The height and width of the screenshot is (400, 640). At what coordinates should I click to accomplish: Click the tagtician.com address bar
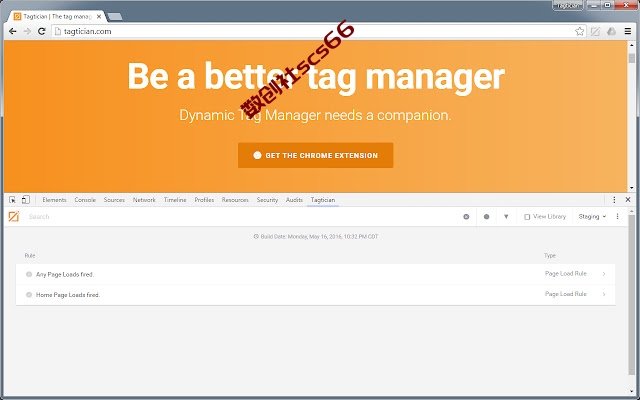click(316, 31)
